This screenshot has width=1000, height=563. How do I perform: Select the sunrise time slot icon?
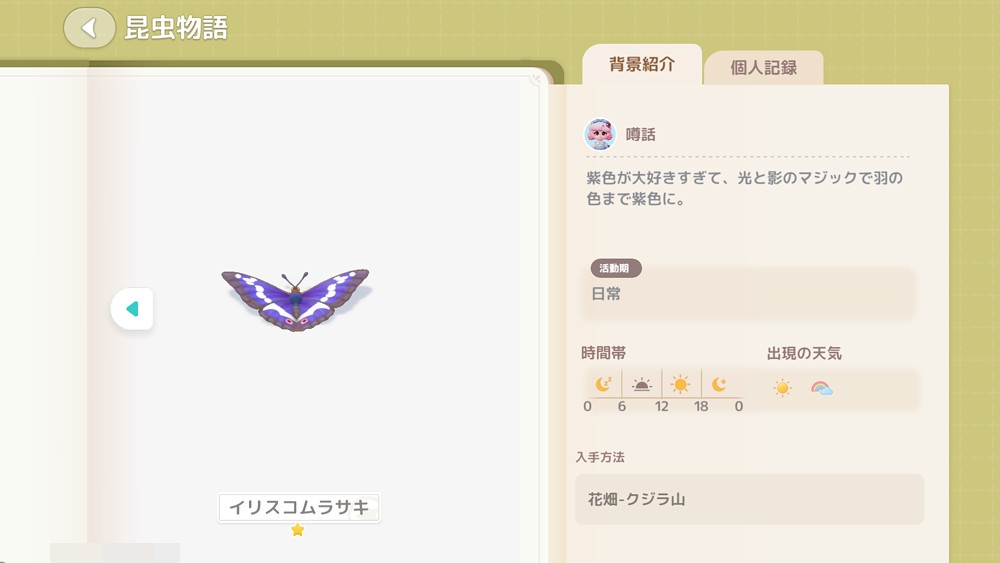[x=642, y=384]
